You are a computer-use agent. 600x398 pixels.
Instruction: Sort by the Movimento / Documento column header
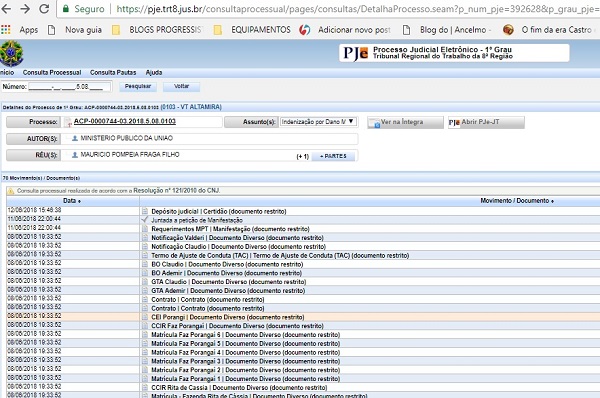(x=517, y=201)
